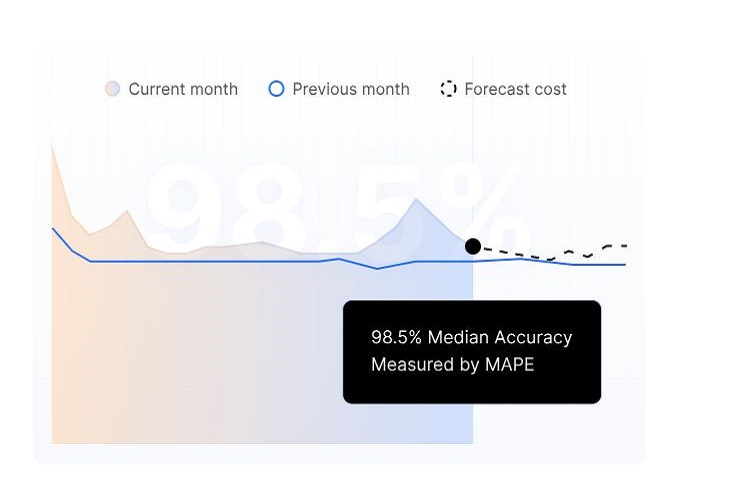Click the "98.5% Median Accuracy" tooltip text
731x500 pixels.
pyautogui.click(x=471, y=337)
